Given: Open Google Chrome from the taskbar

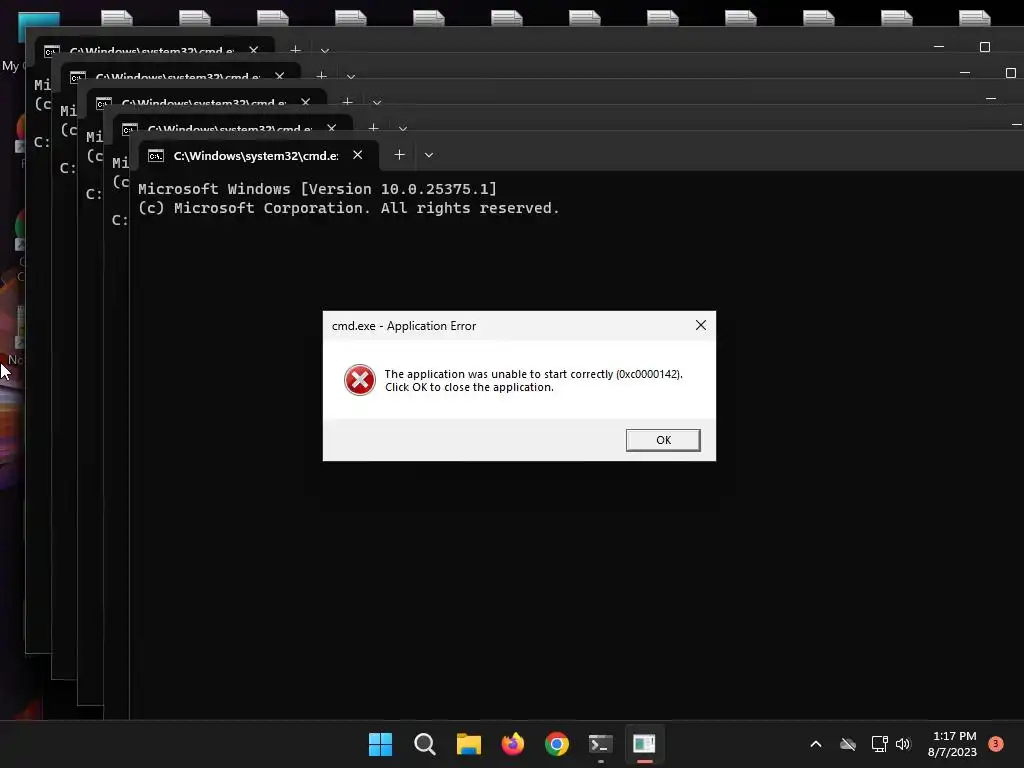Looking at the screenshot, I should 556,744.
